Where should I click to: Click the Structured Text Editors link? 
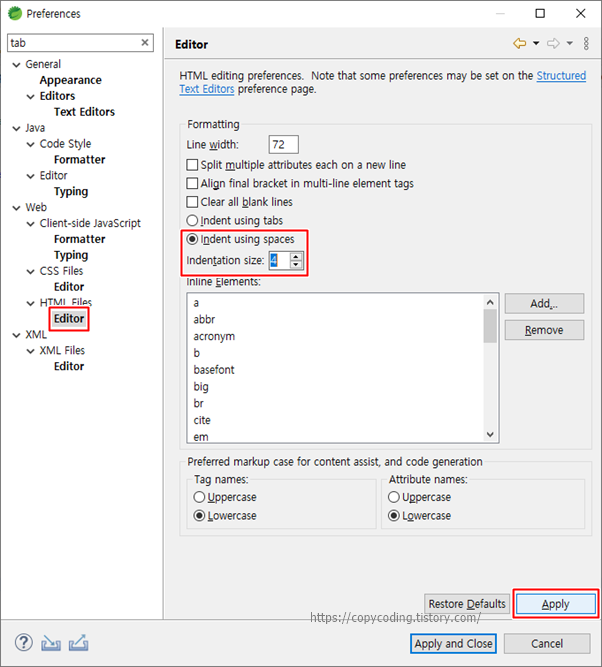pyautogui.click(x=561, y=76)
